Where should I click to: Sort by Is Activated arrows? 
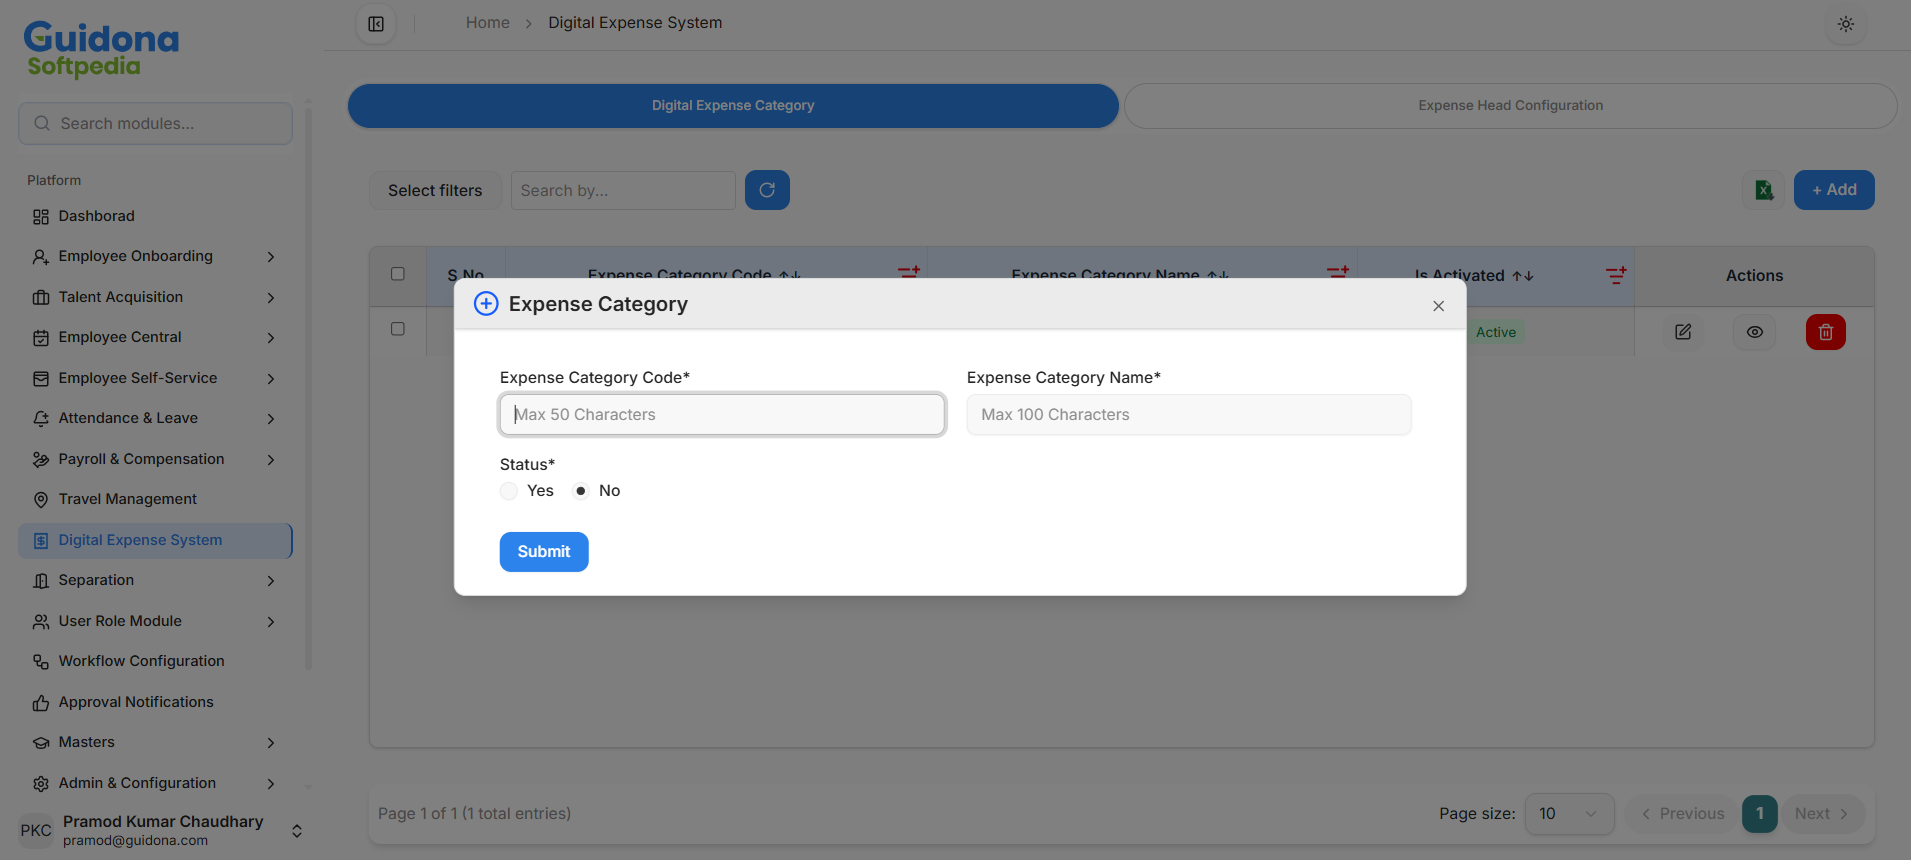tap(1523, 276)
